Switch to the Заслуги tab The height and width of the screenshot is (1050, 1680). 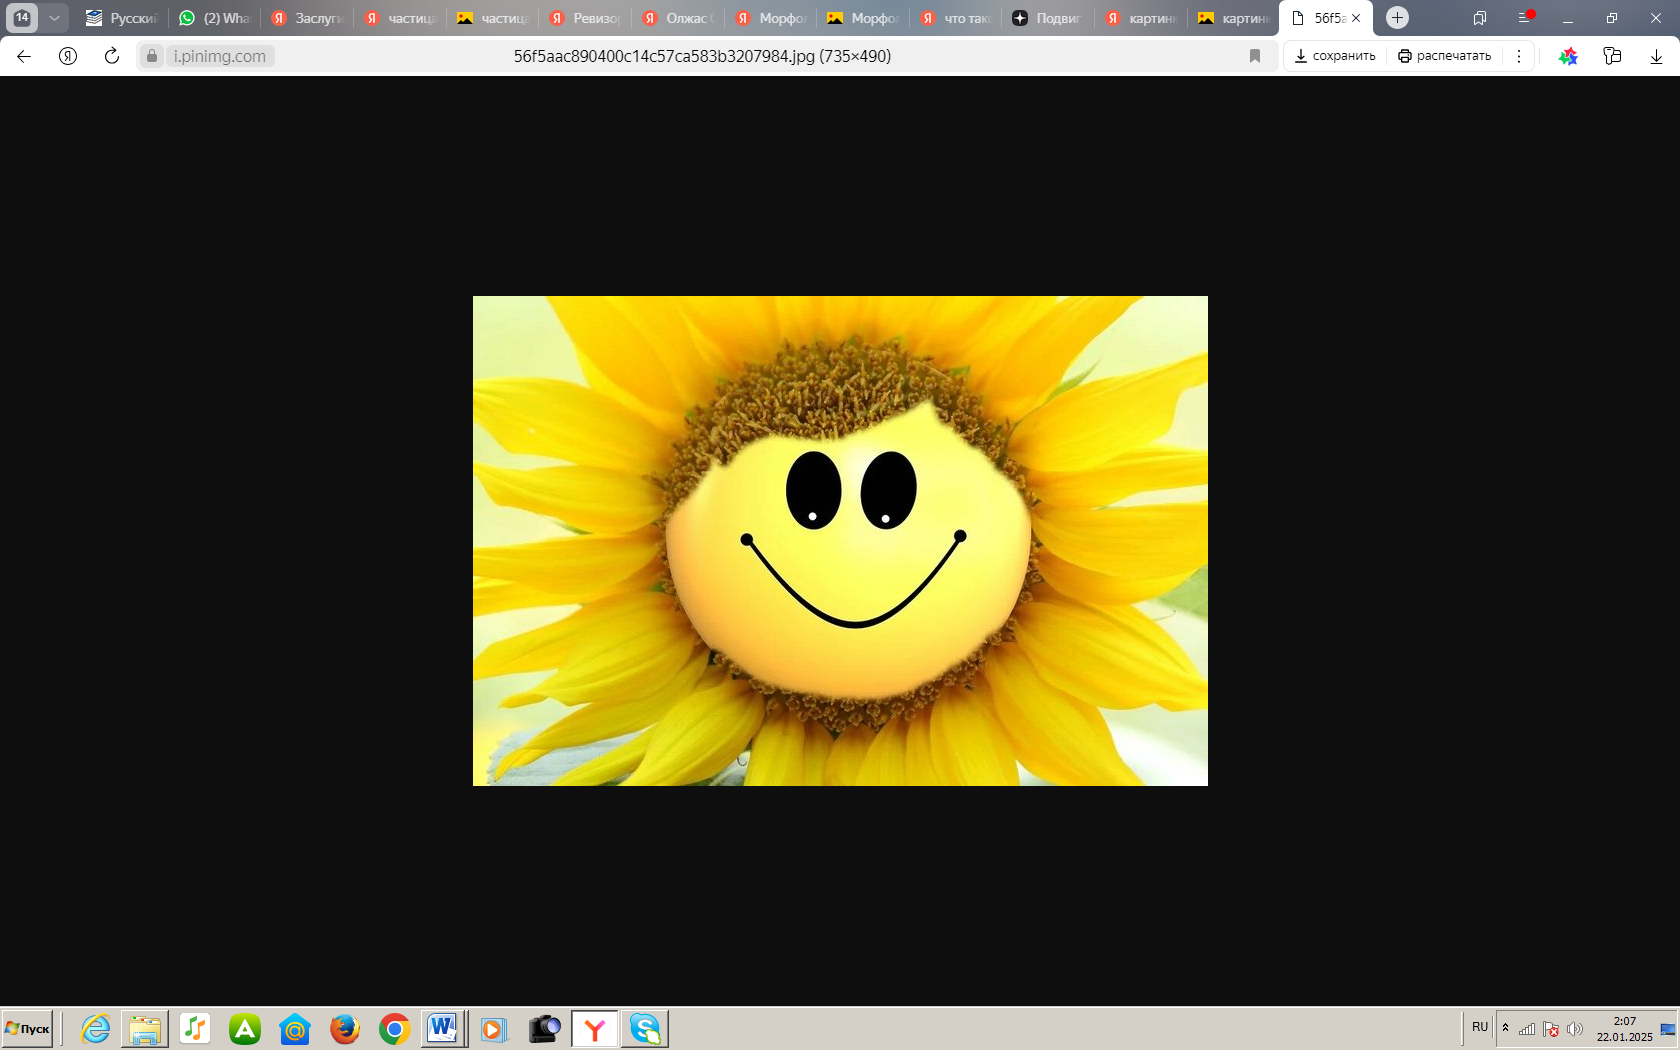308,18
